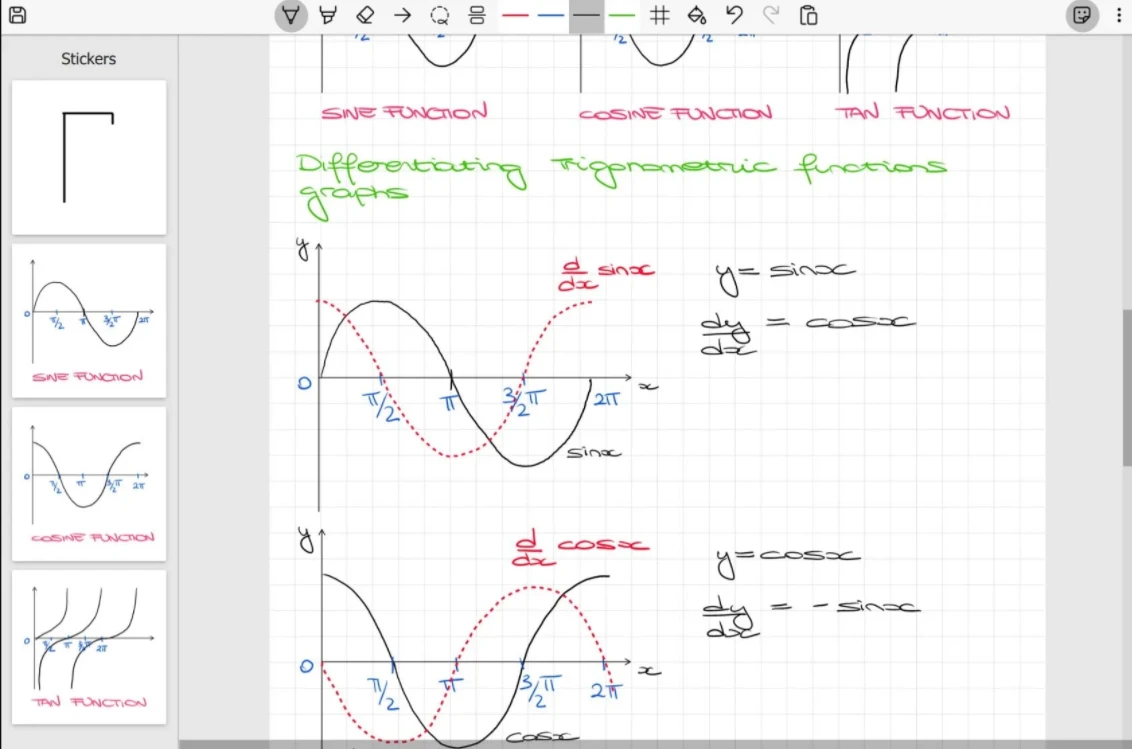Choose the green pen color
The image size is (1132, 749).
click(x=622, y=15)
